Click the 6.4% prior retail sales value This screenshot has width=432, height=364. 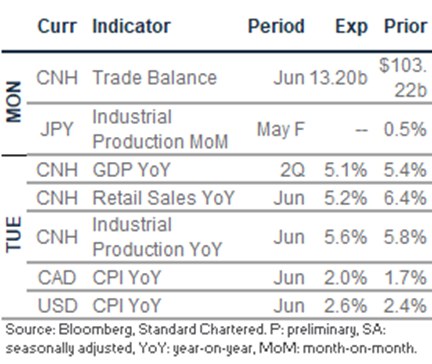pyautogui.click(x=405, y=198)
